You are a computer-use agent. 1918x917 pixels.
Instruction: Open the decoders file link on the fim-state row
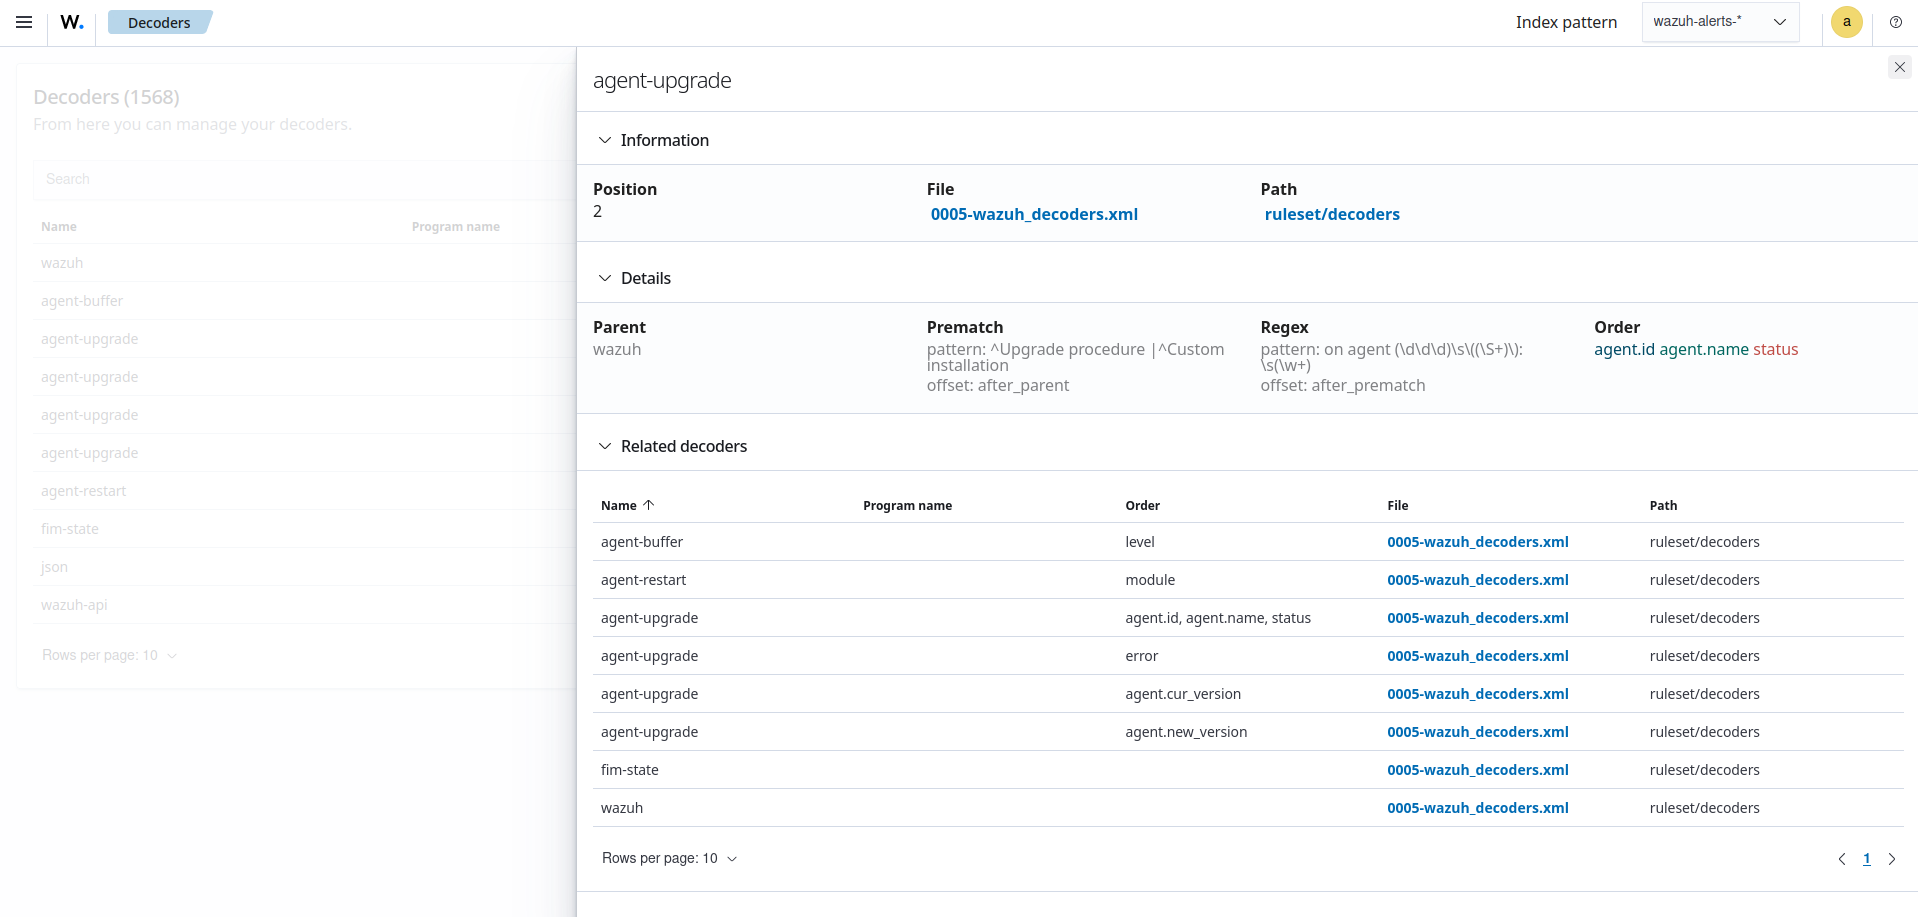1478,770
